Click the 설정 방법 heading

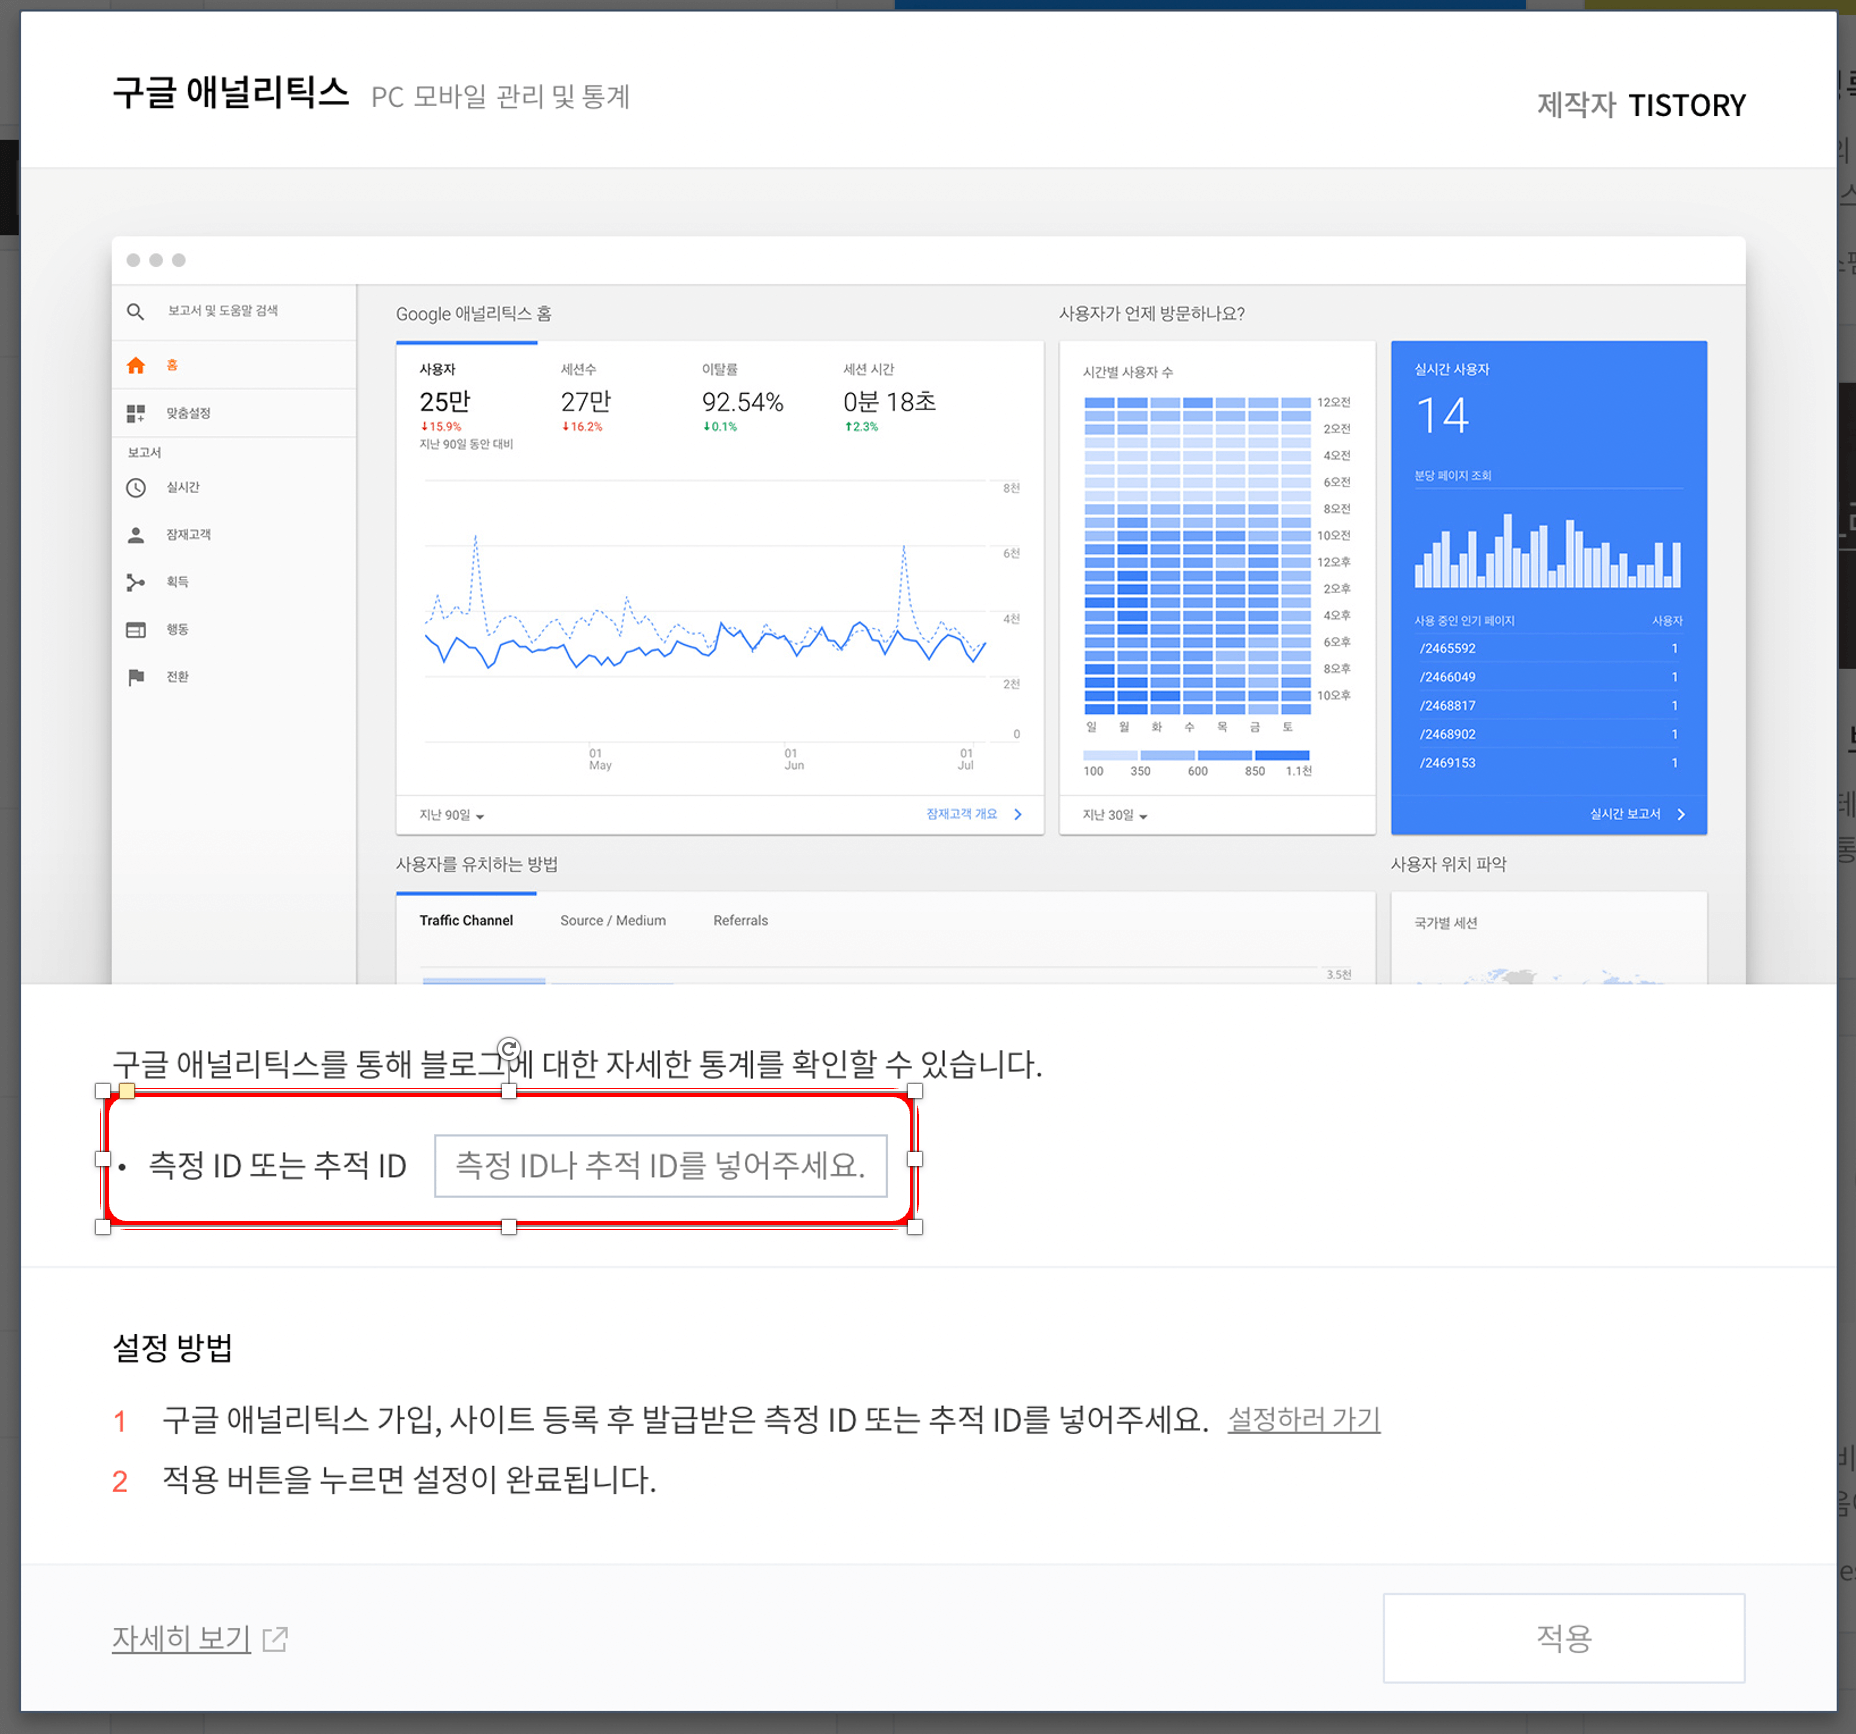[x=173, y=1347]
